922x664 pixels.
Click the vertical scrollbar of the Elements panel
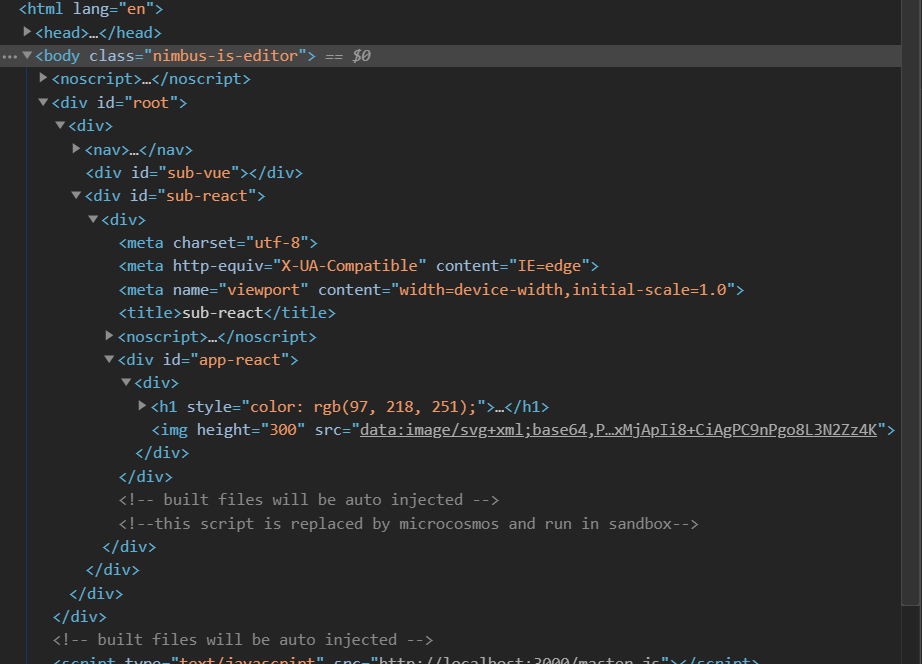(910, 302)
